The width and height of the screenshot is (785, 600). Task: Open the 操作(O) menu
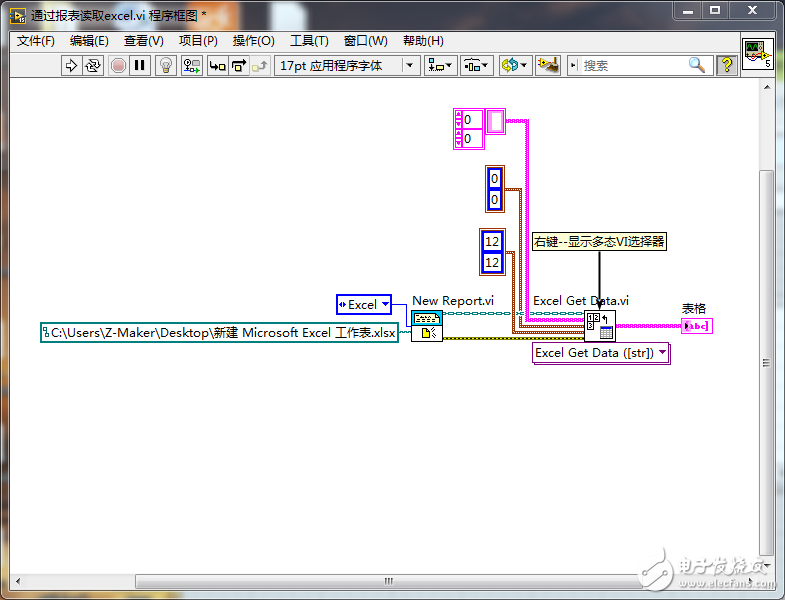(x=253, y=41)
